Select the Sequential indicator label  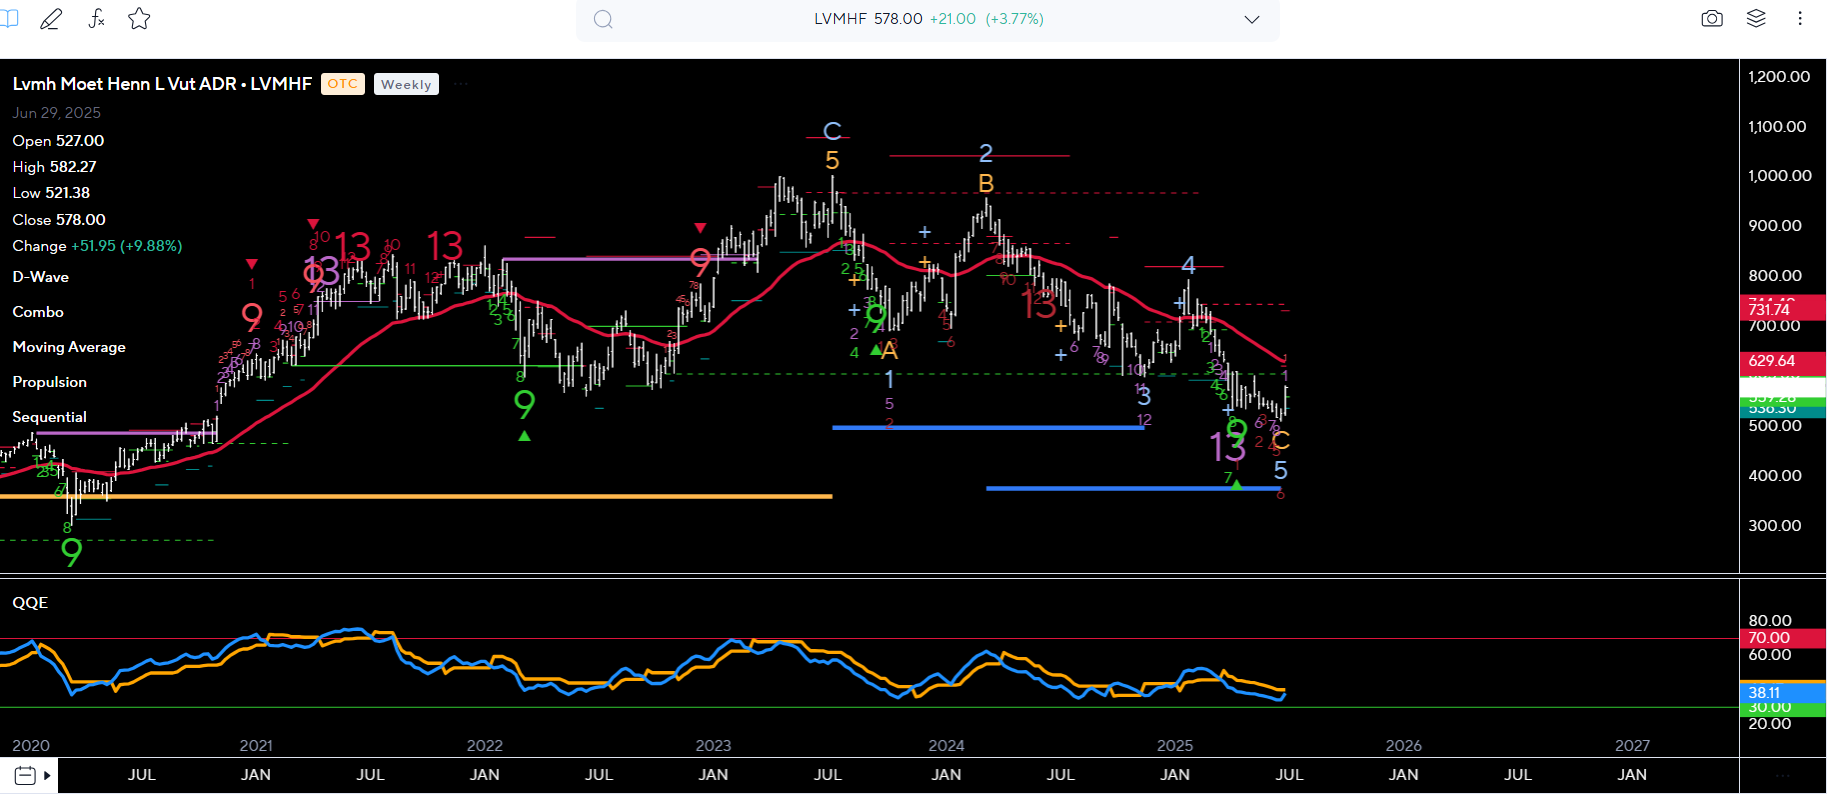click(50, 417)
